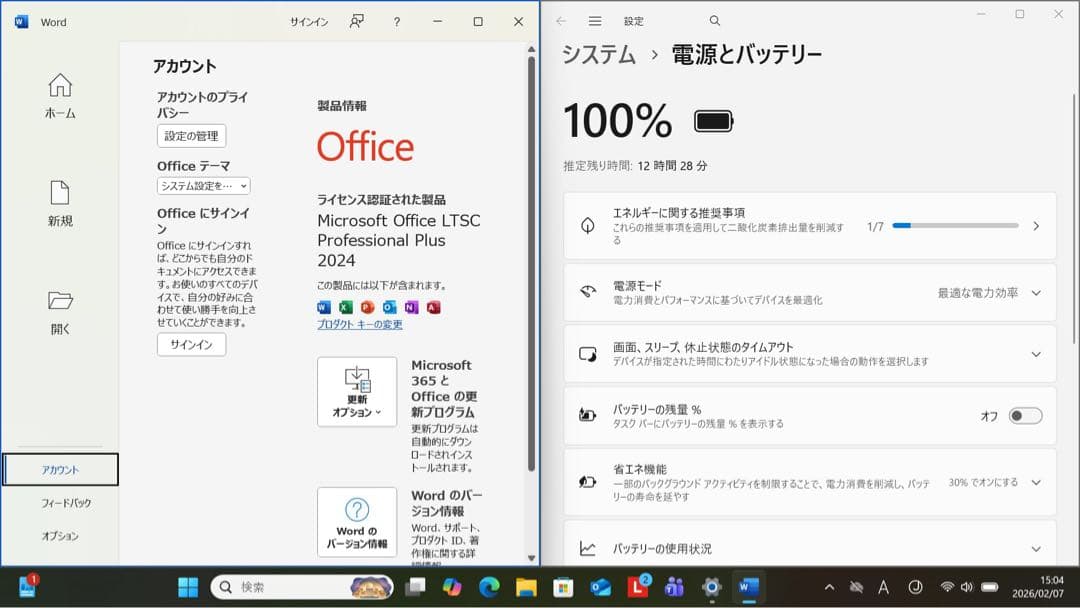This screenshot has height=608, width=1080.
Task: Select the Outlook icon in included apps
Action: point(390,307)
